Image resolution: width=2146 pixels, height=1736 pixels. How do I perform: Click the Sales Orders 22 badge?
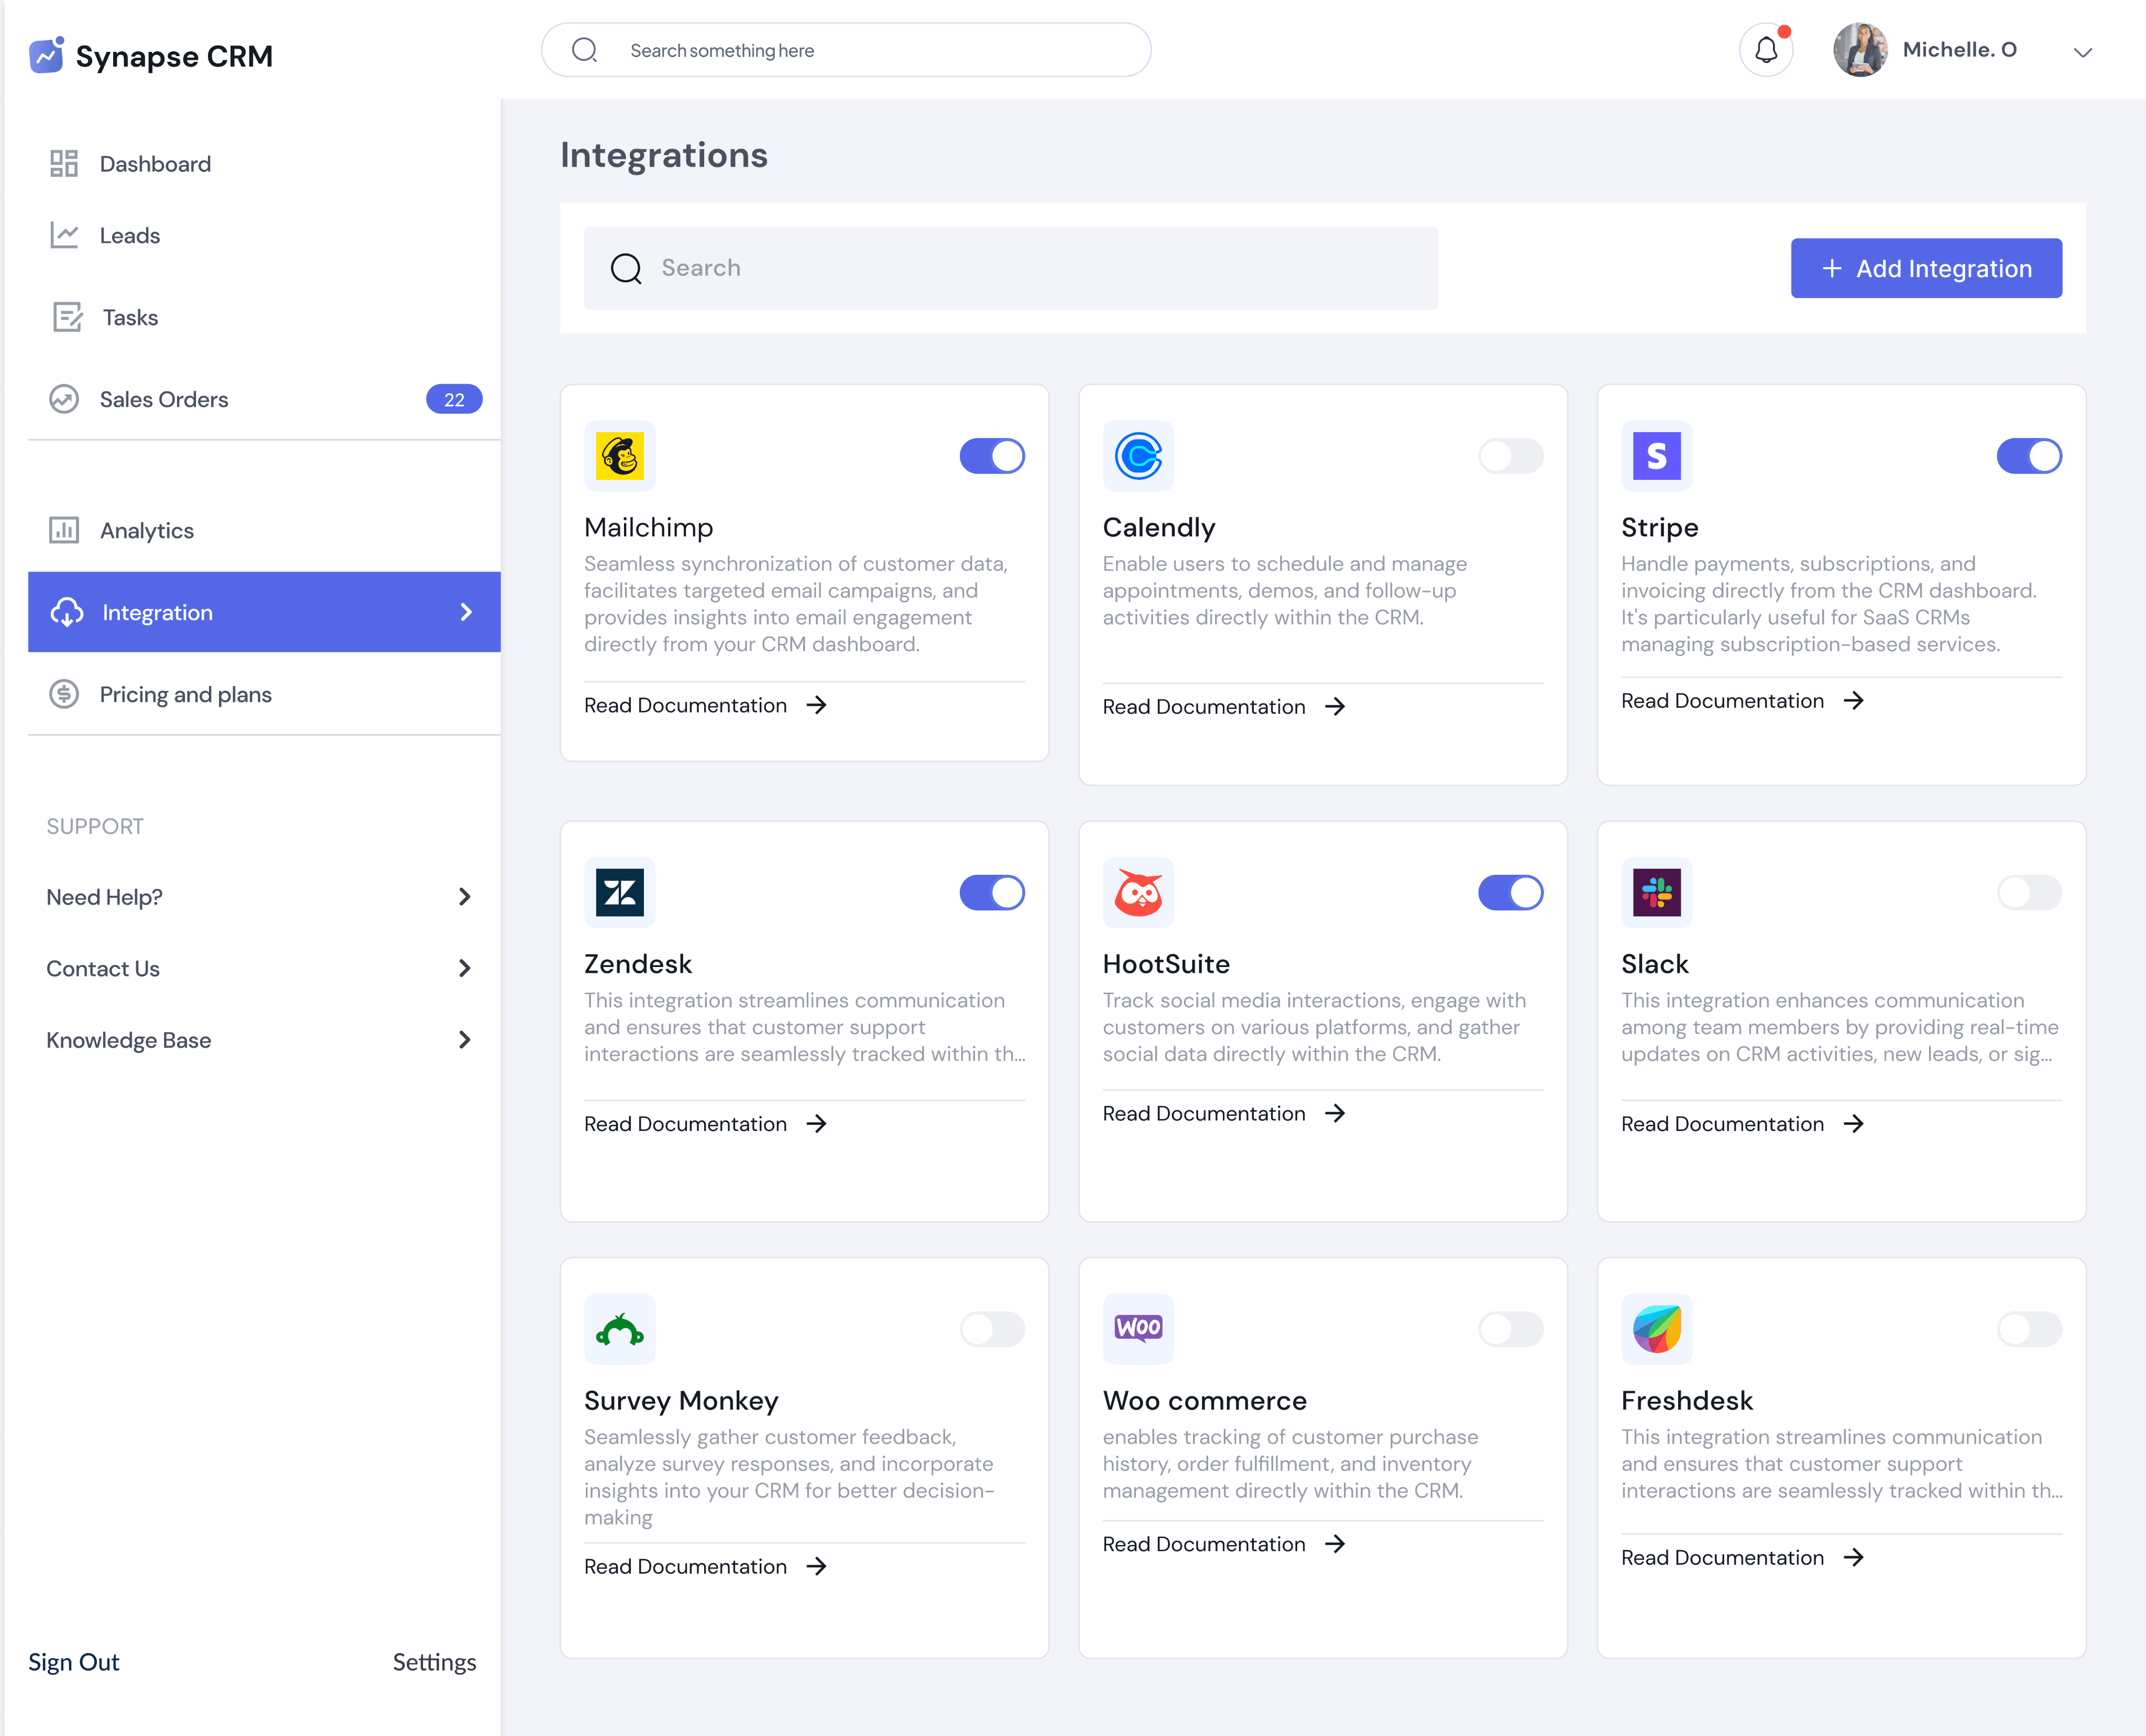454,399
